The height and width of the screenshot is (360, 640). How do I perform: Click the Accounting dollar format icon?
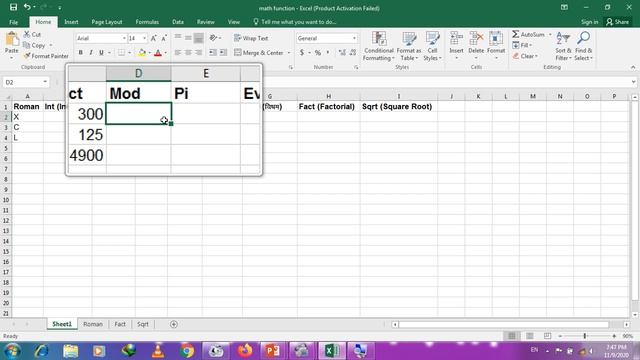302,53
